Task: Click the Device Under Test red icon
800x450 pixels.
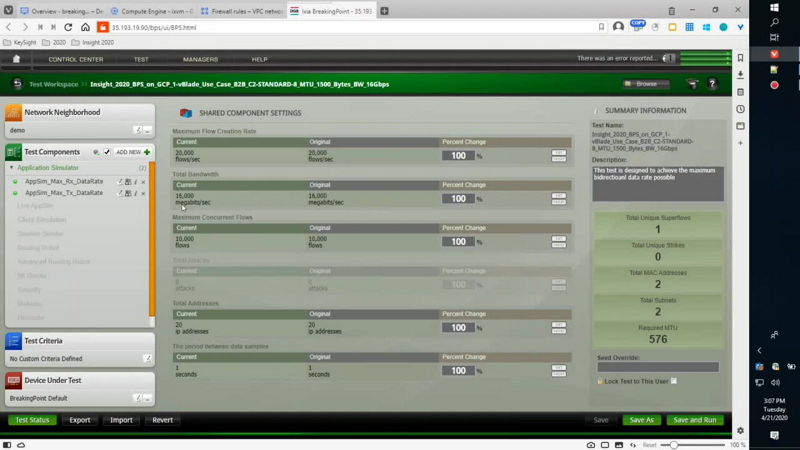Action: [13, 380]
